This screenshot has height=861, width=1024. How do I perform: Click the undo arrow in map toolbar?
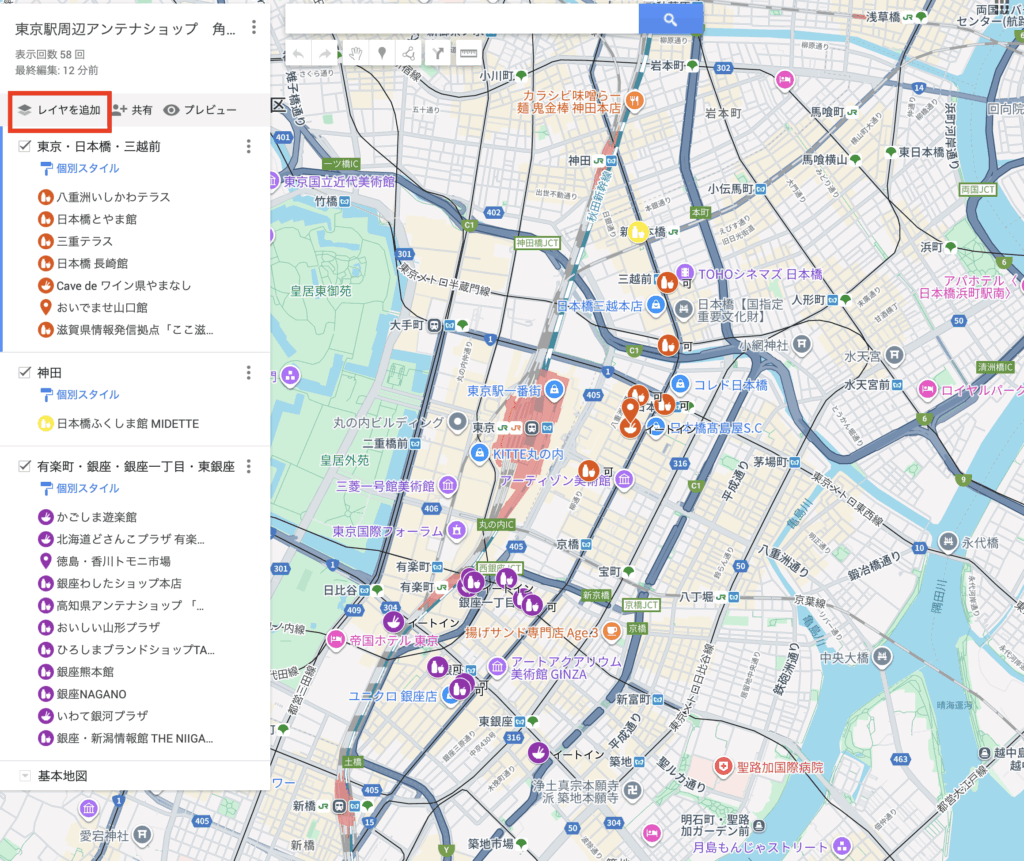coord(298,54)
